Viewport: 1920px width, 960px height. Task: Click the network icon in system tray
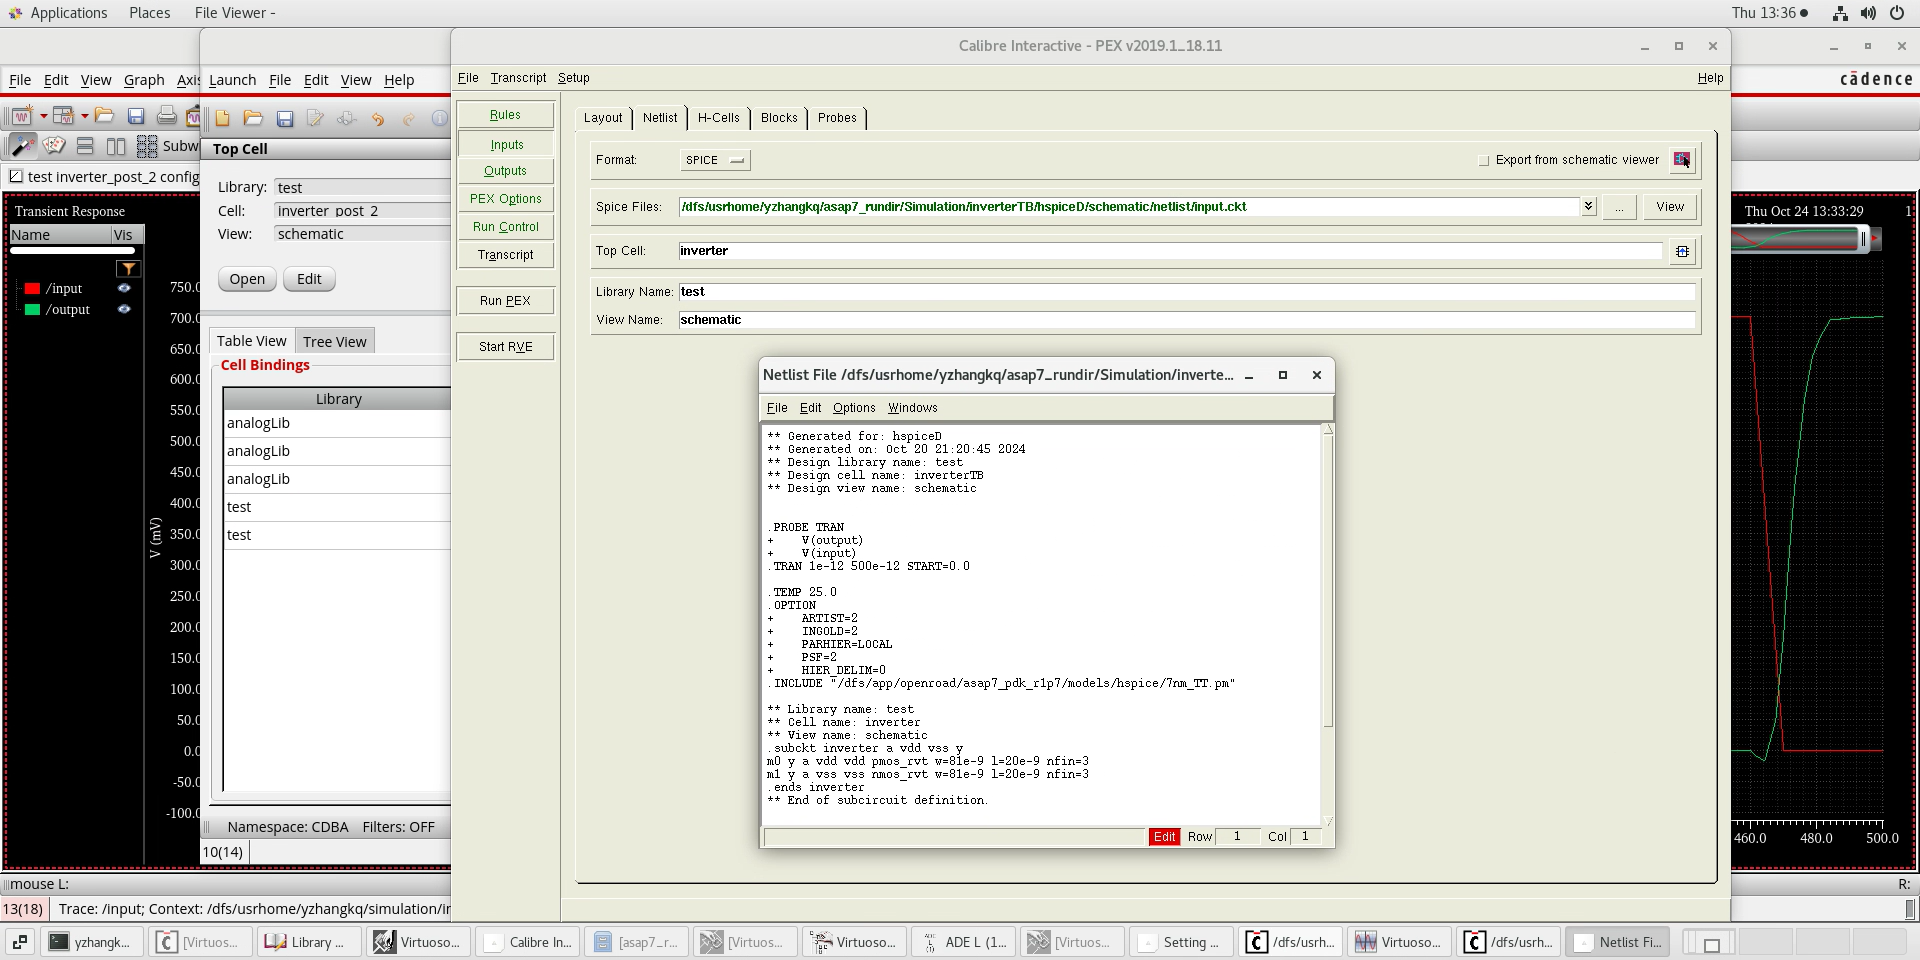(1840, 13)
